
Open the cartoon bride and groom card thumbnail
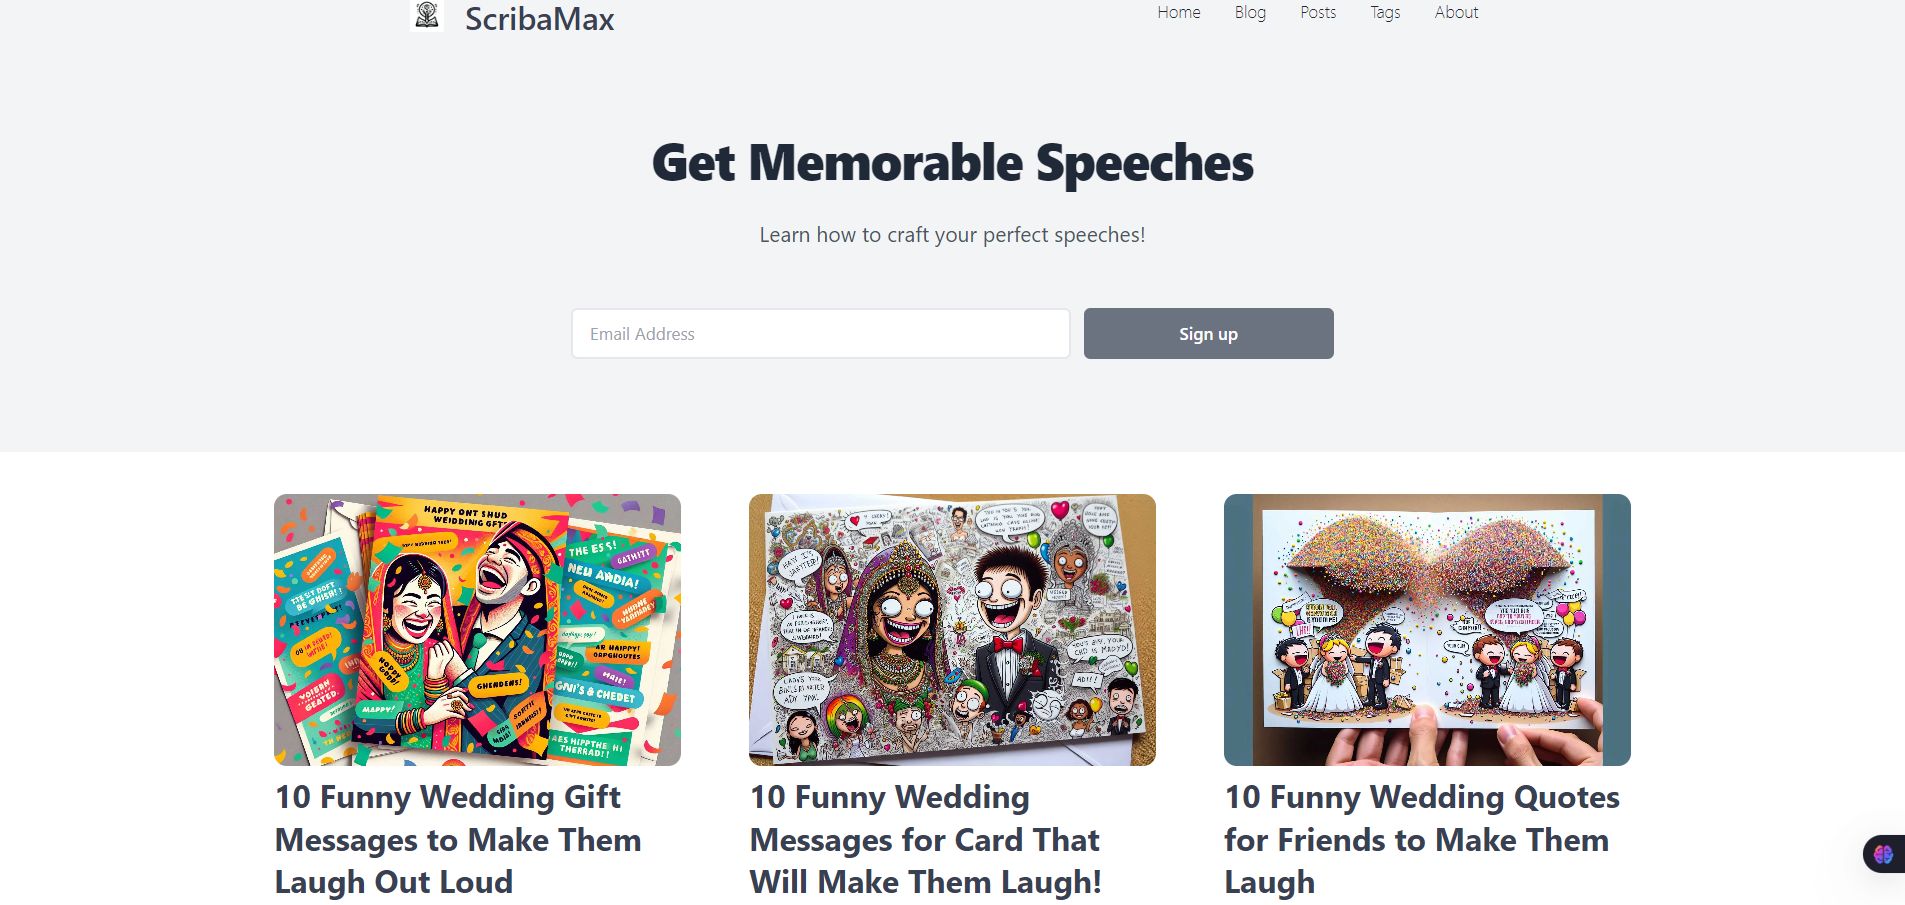[952, 630]
